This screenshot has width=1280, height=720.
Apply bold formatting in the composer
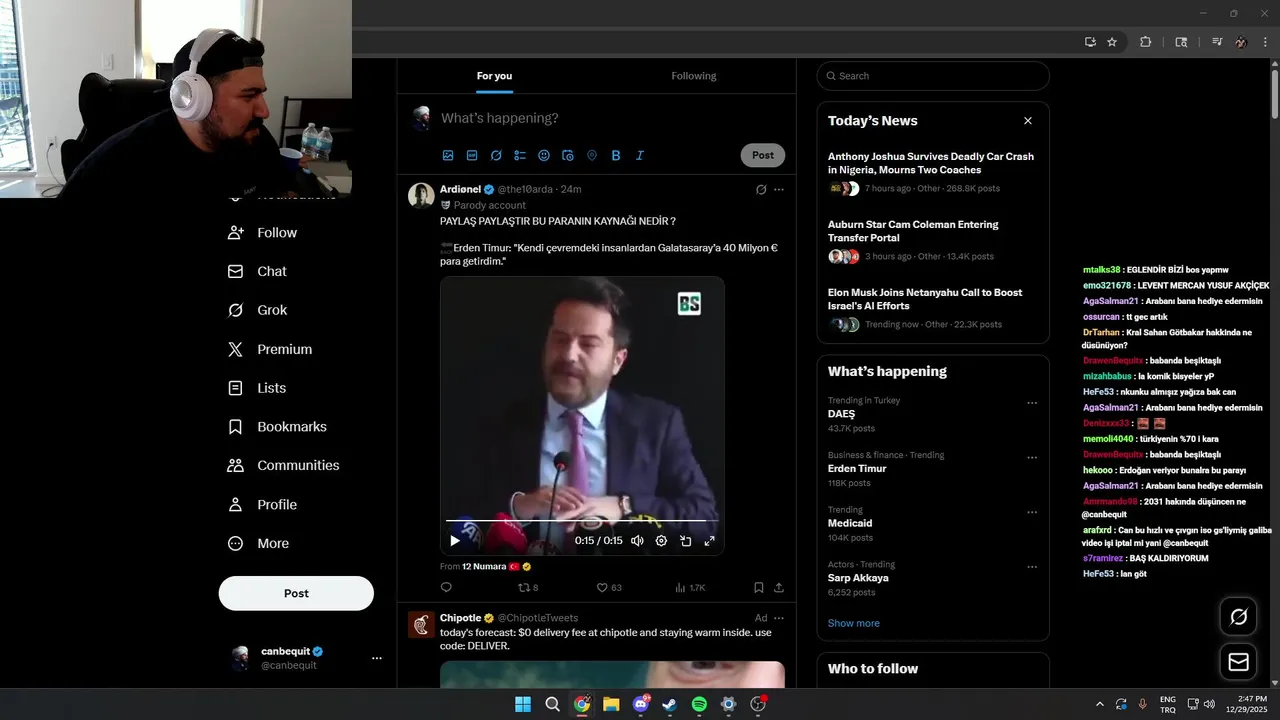(616, 155)
